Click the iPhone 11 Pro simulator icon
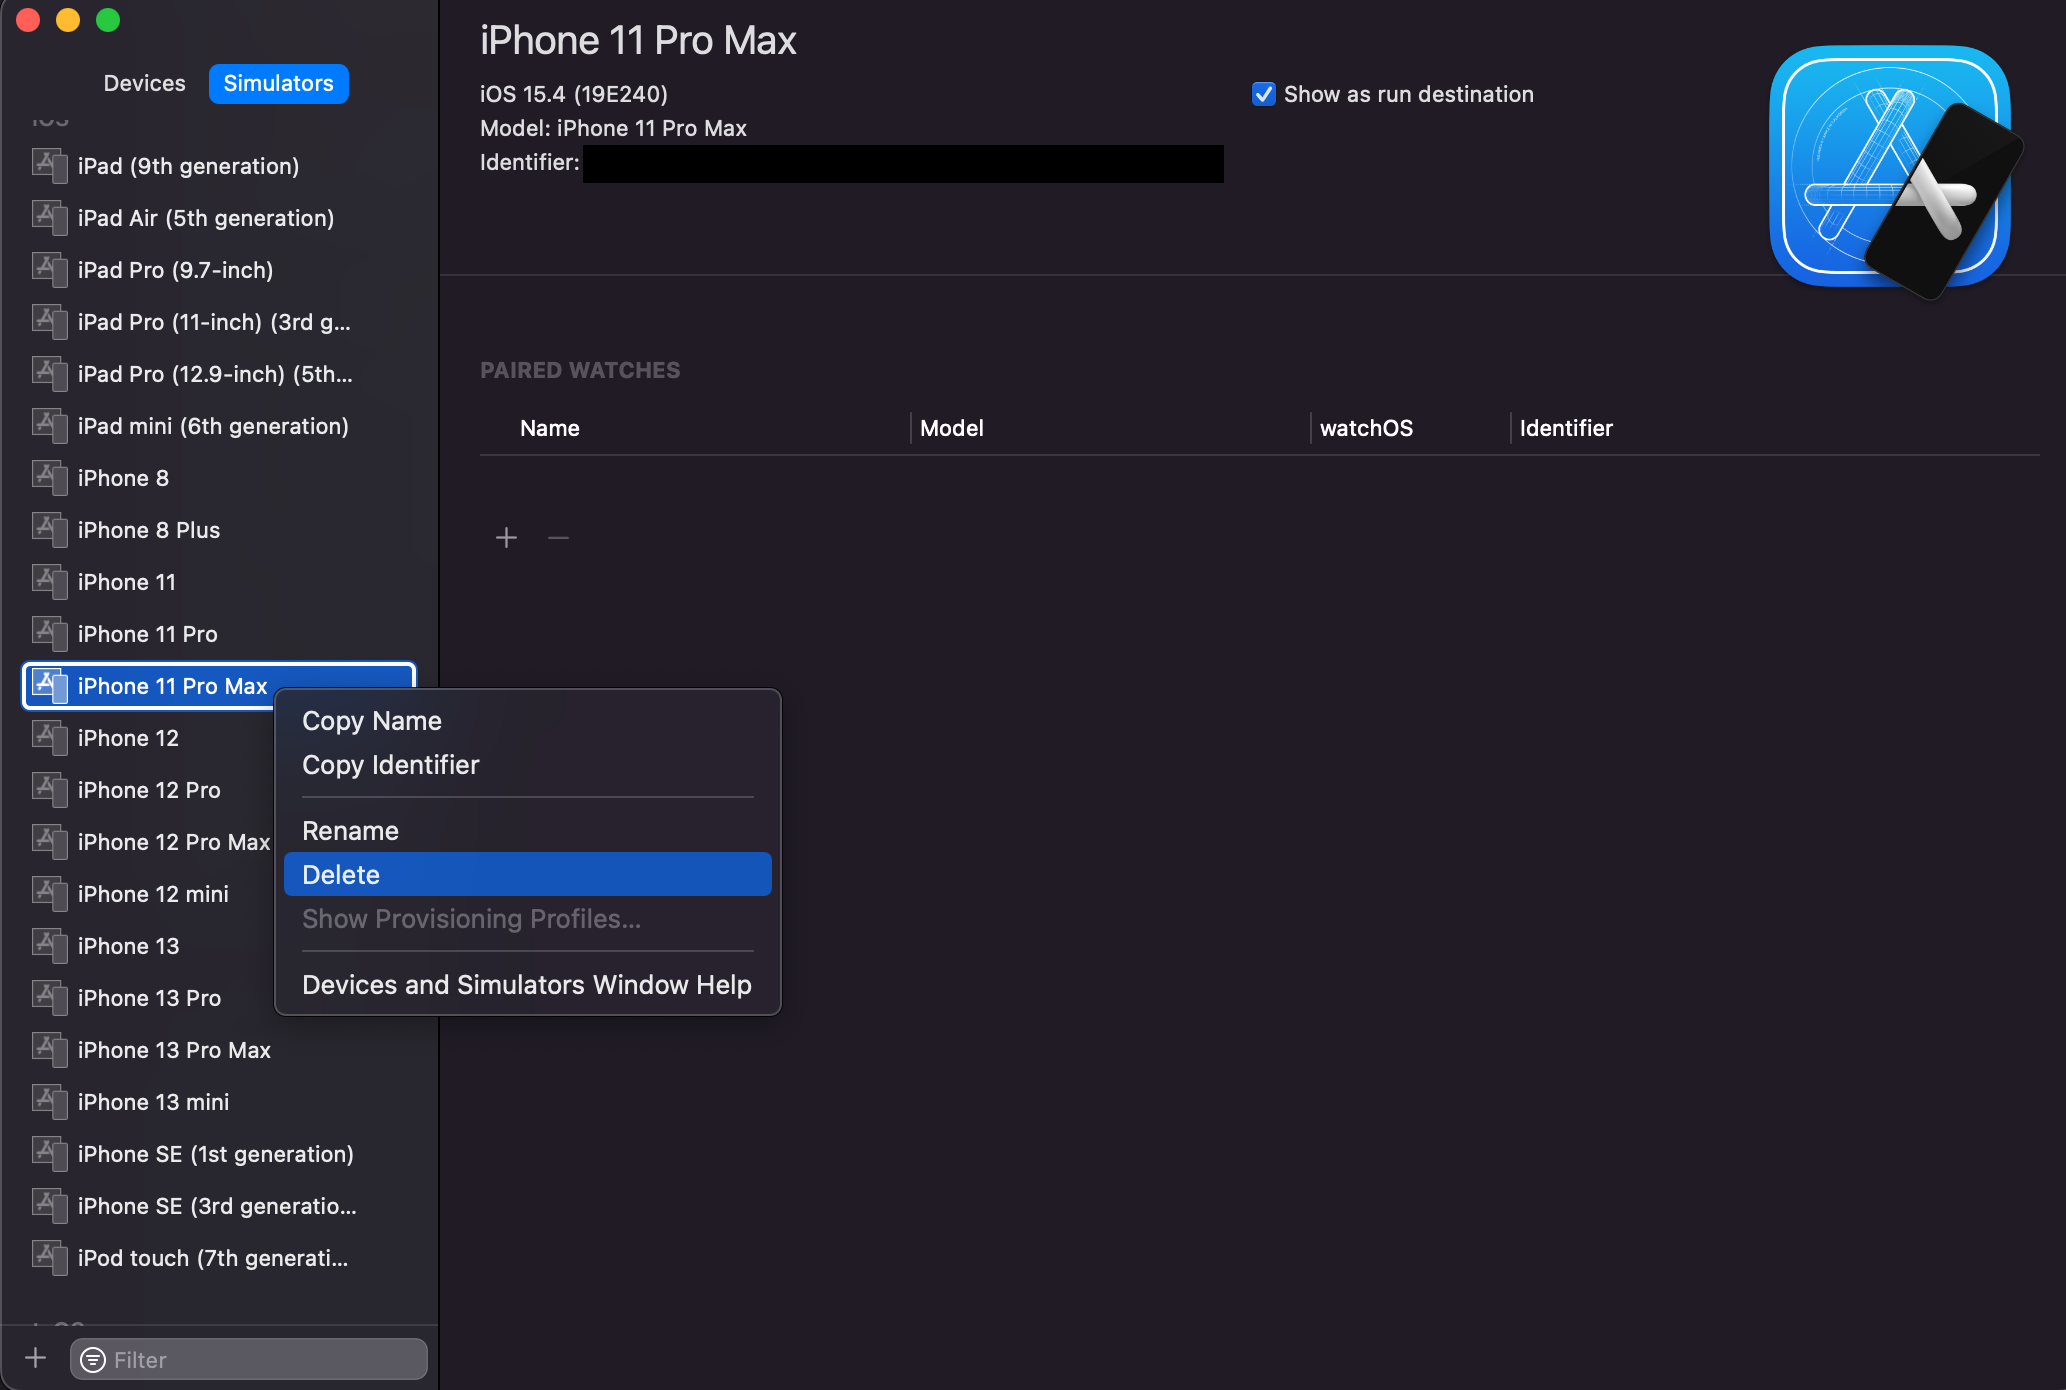 [49, 633]
